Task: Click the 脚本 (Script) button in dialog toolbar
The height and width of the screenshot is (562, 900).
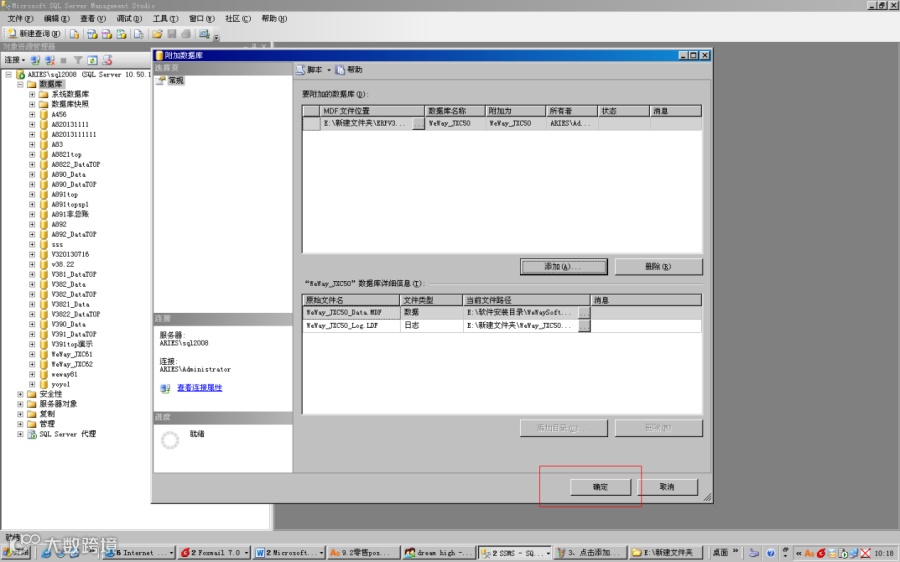Action: [309, 69]
